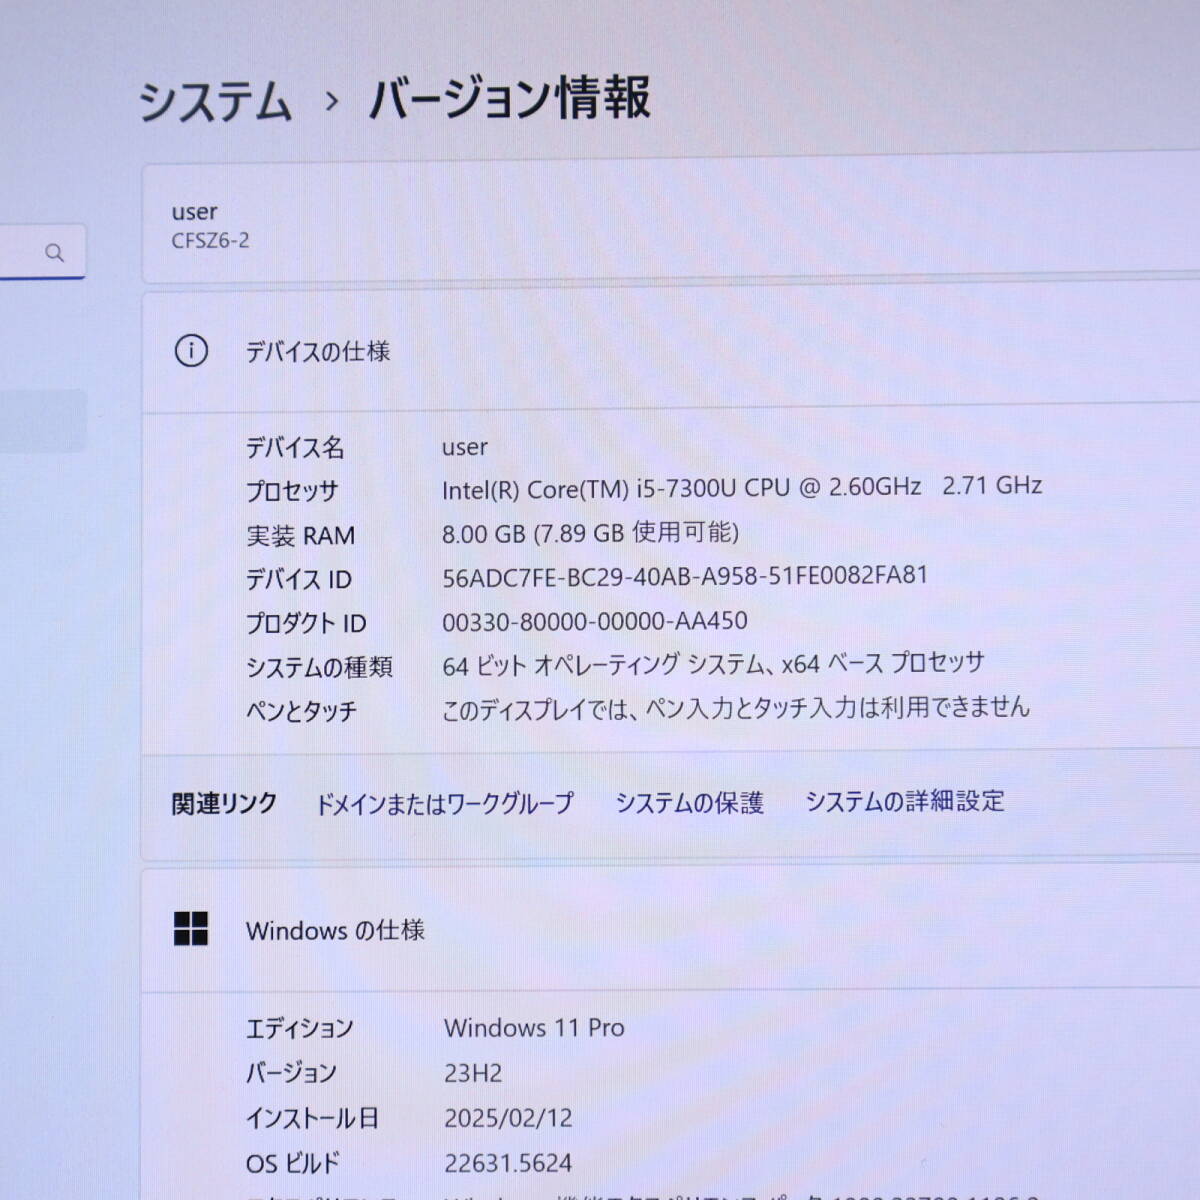This screenshot has height=1200, width=1200.
Task: Open システムの保護 link
Action: [x=689, y=802]
